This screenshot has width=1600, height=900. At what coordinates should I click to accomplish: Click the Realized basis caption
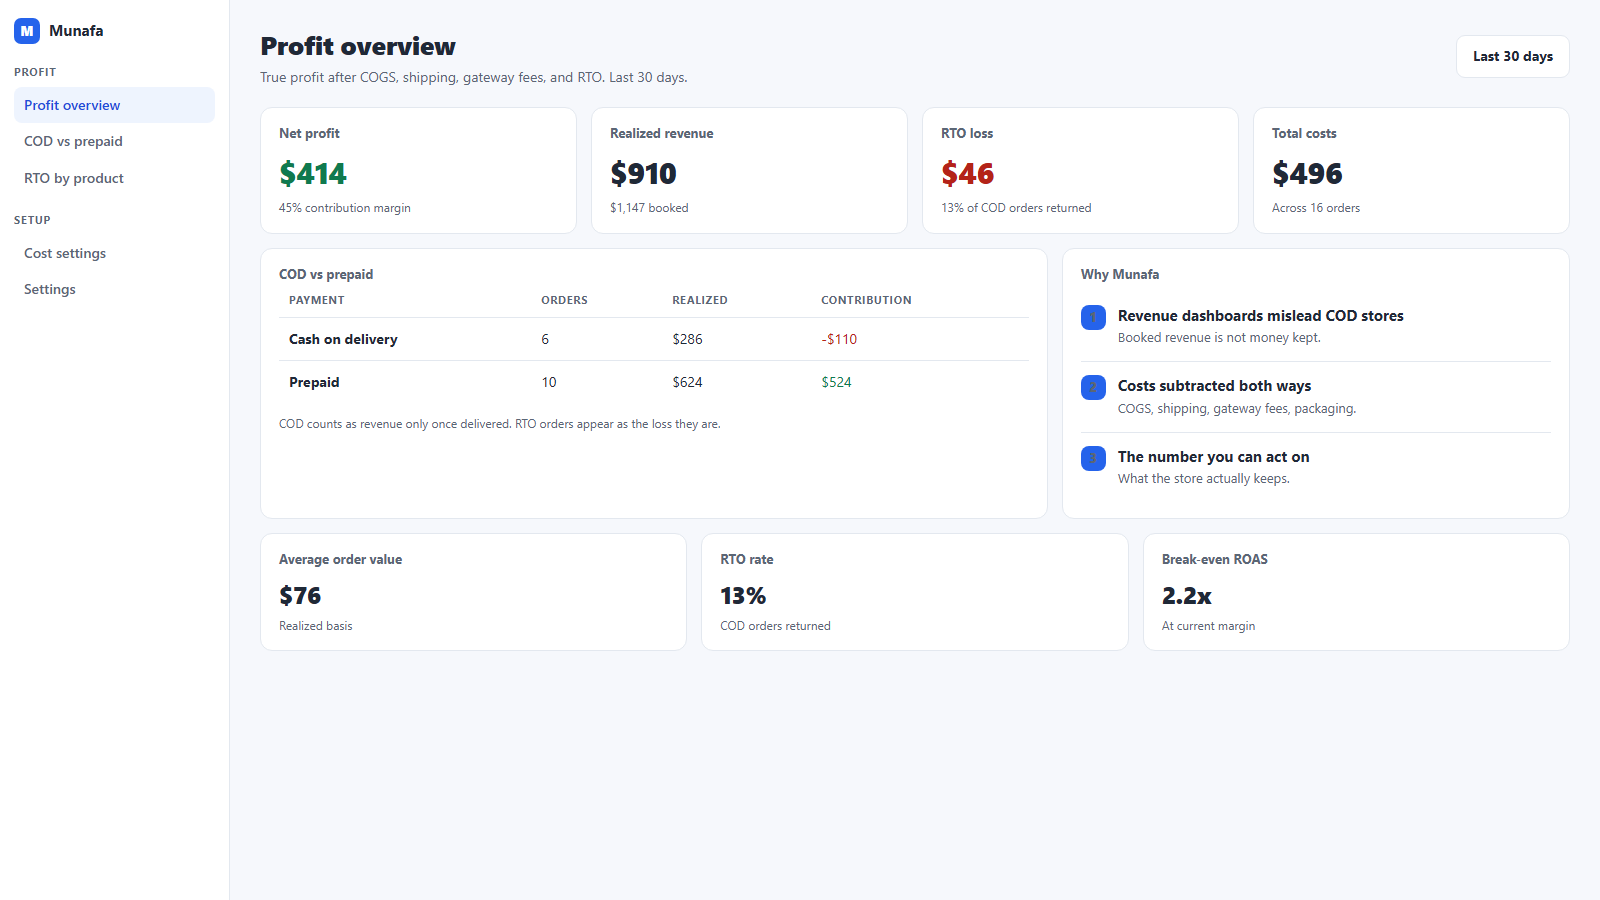(316, 626)
